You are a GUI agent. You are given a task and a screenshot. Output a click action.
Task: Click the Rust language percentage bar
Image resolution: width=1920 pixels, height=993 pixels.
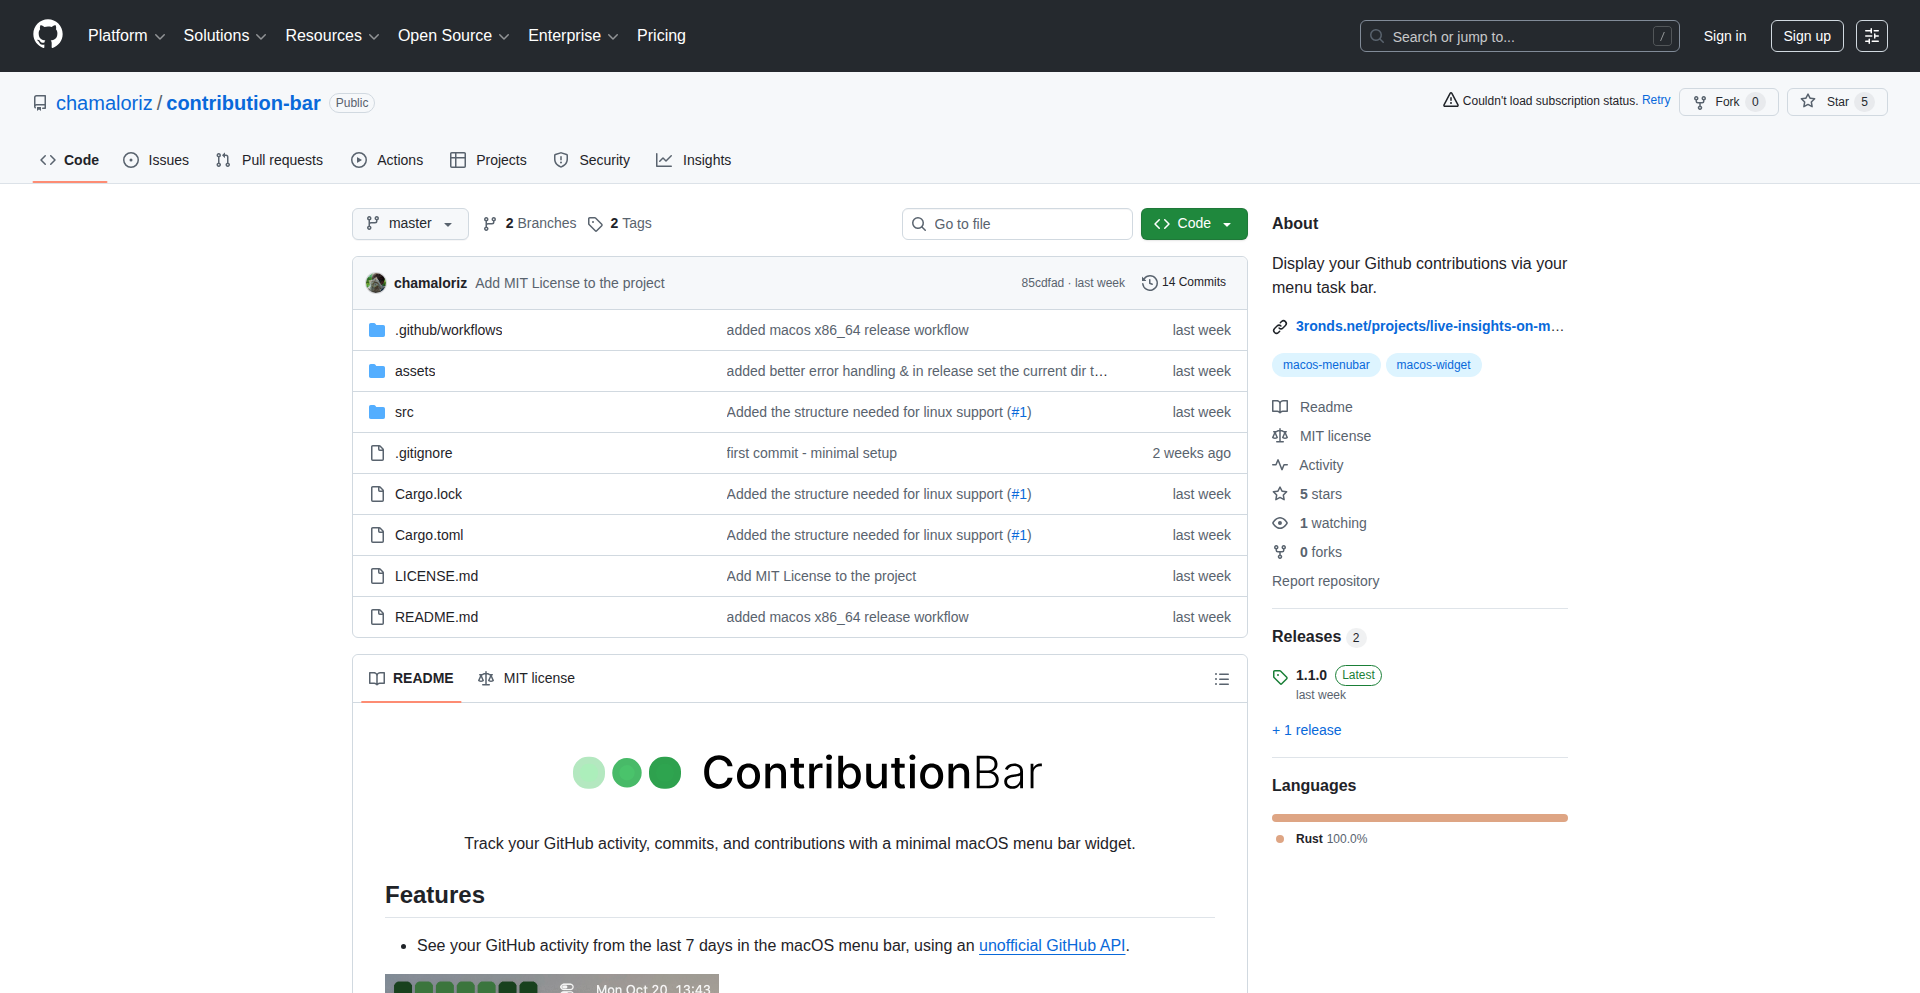pos(1419,817)
